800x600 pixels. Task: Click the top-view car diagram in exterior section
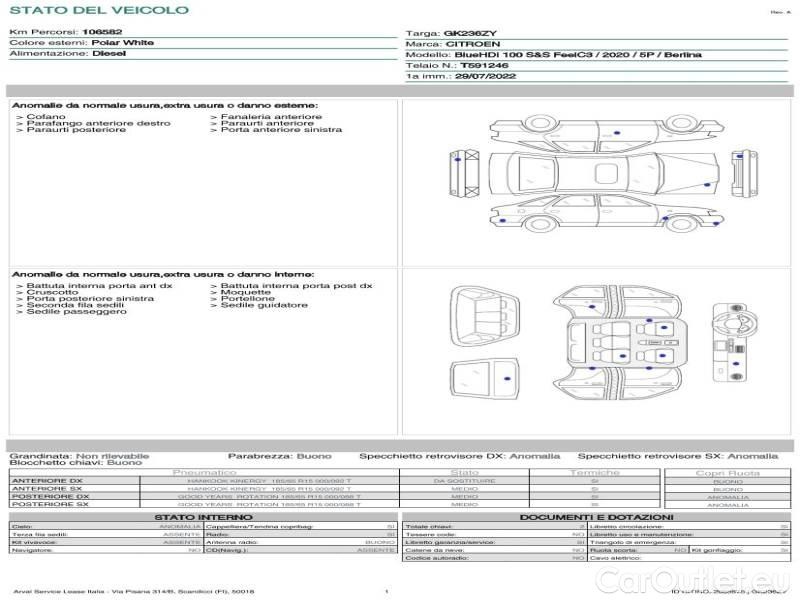pyautogui.click(x=598, y=174)
